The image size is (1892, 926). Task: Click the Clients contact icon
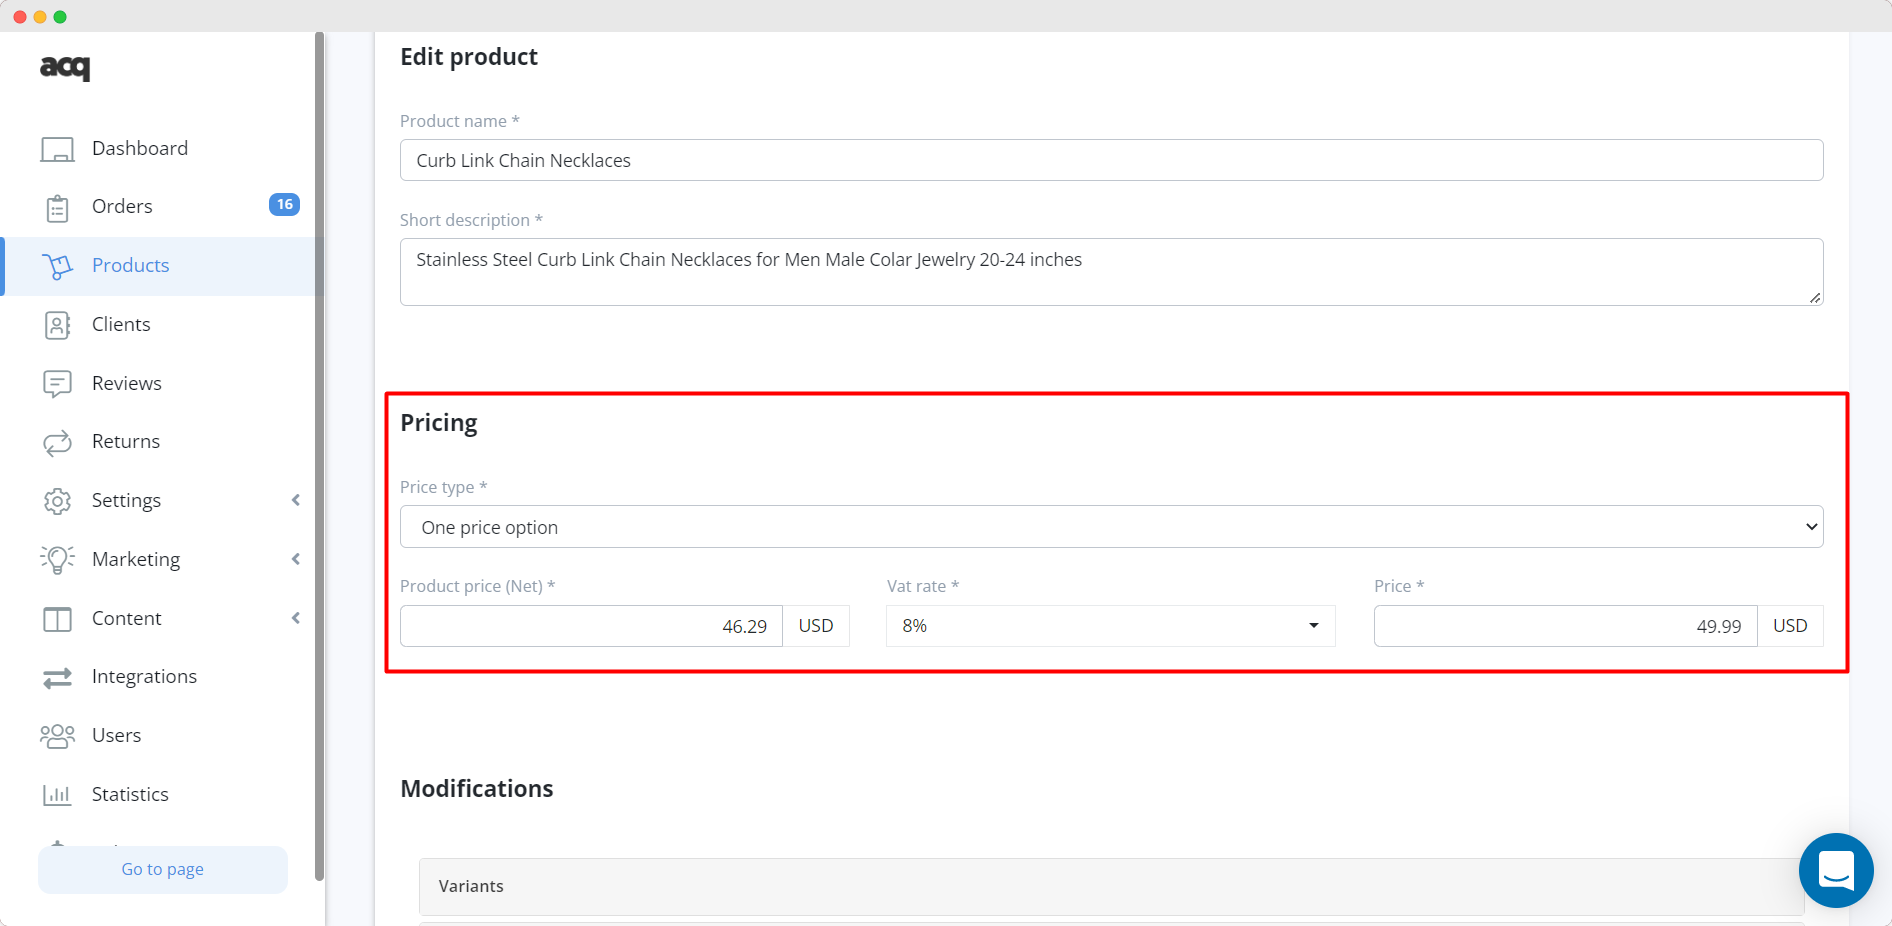click(x=57, y=325)
